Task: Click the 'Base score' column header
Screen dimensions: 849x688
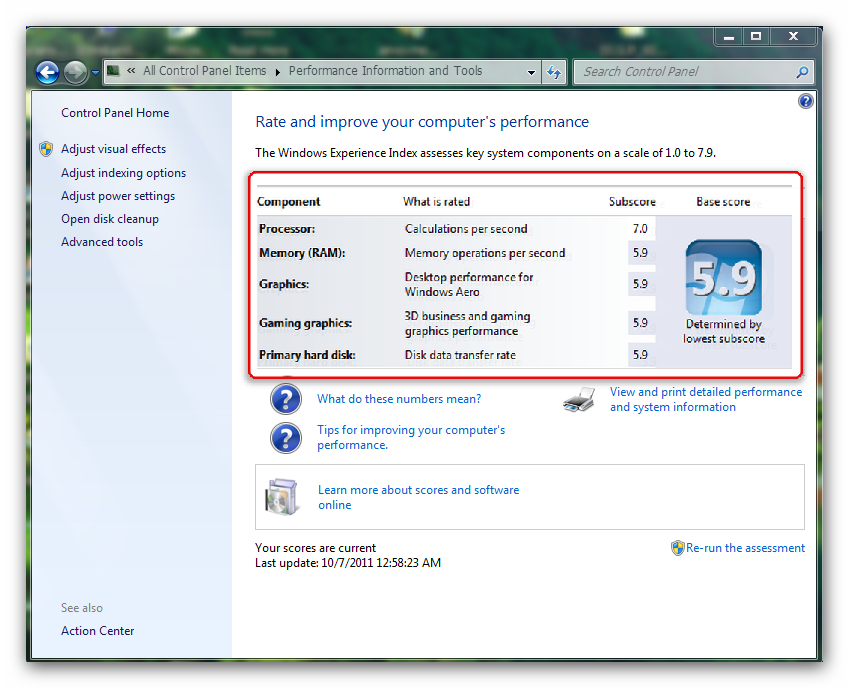Action: pyautogui.click(x=723, y=202)
